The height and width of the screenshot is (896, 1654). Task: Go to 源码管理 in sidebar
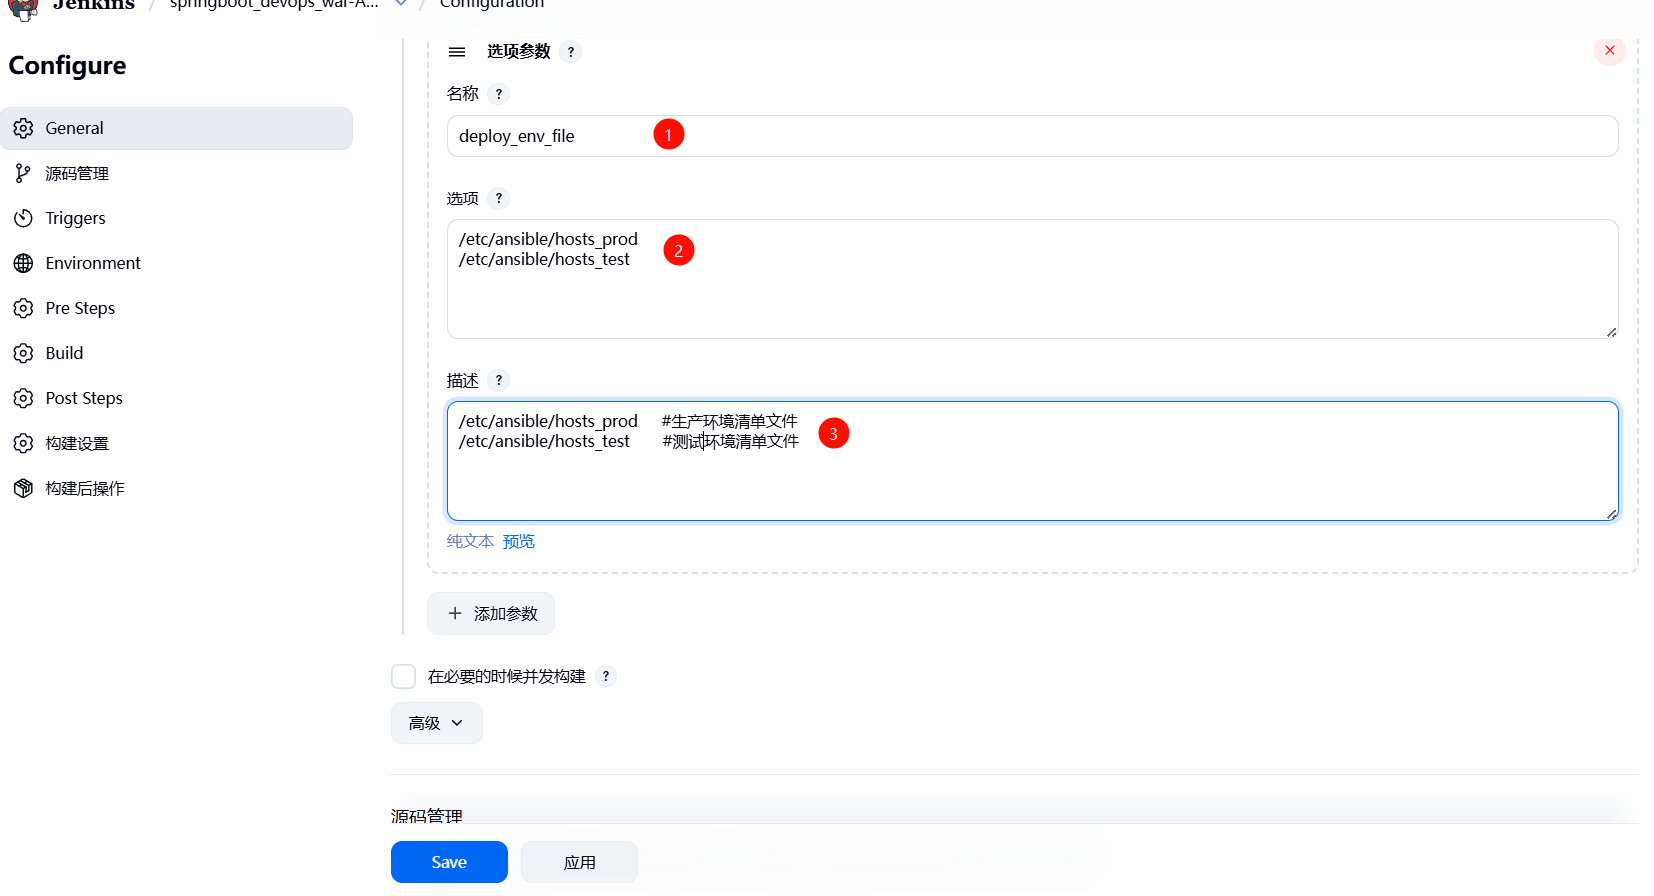click(x=77, y=174)
